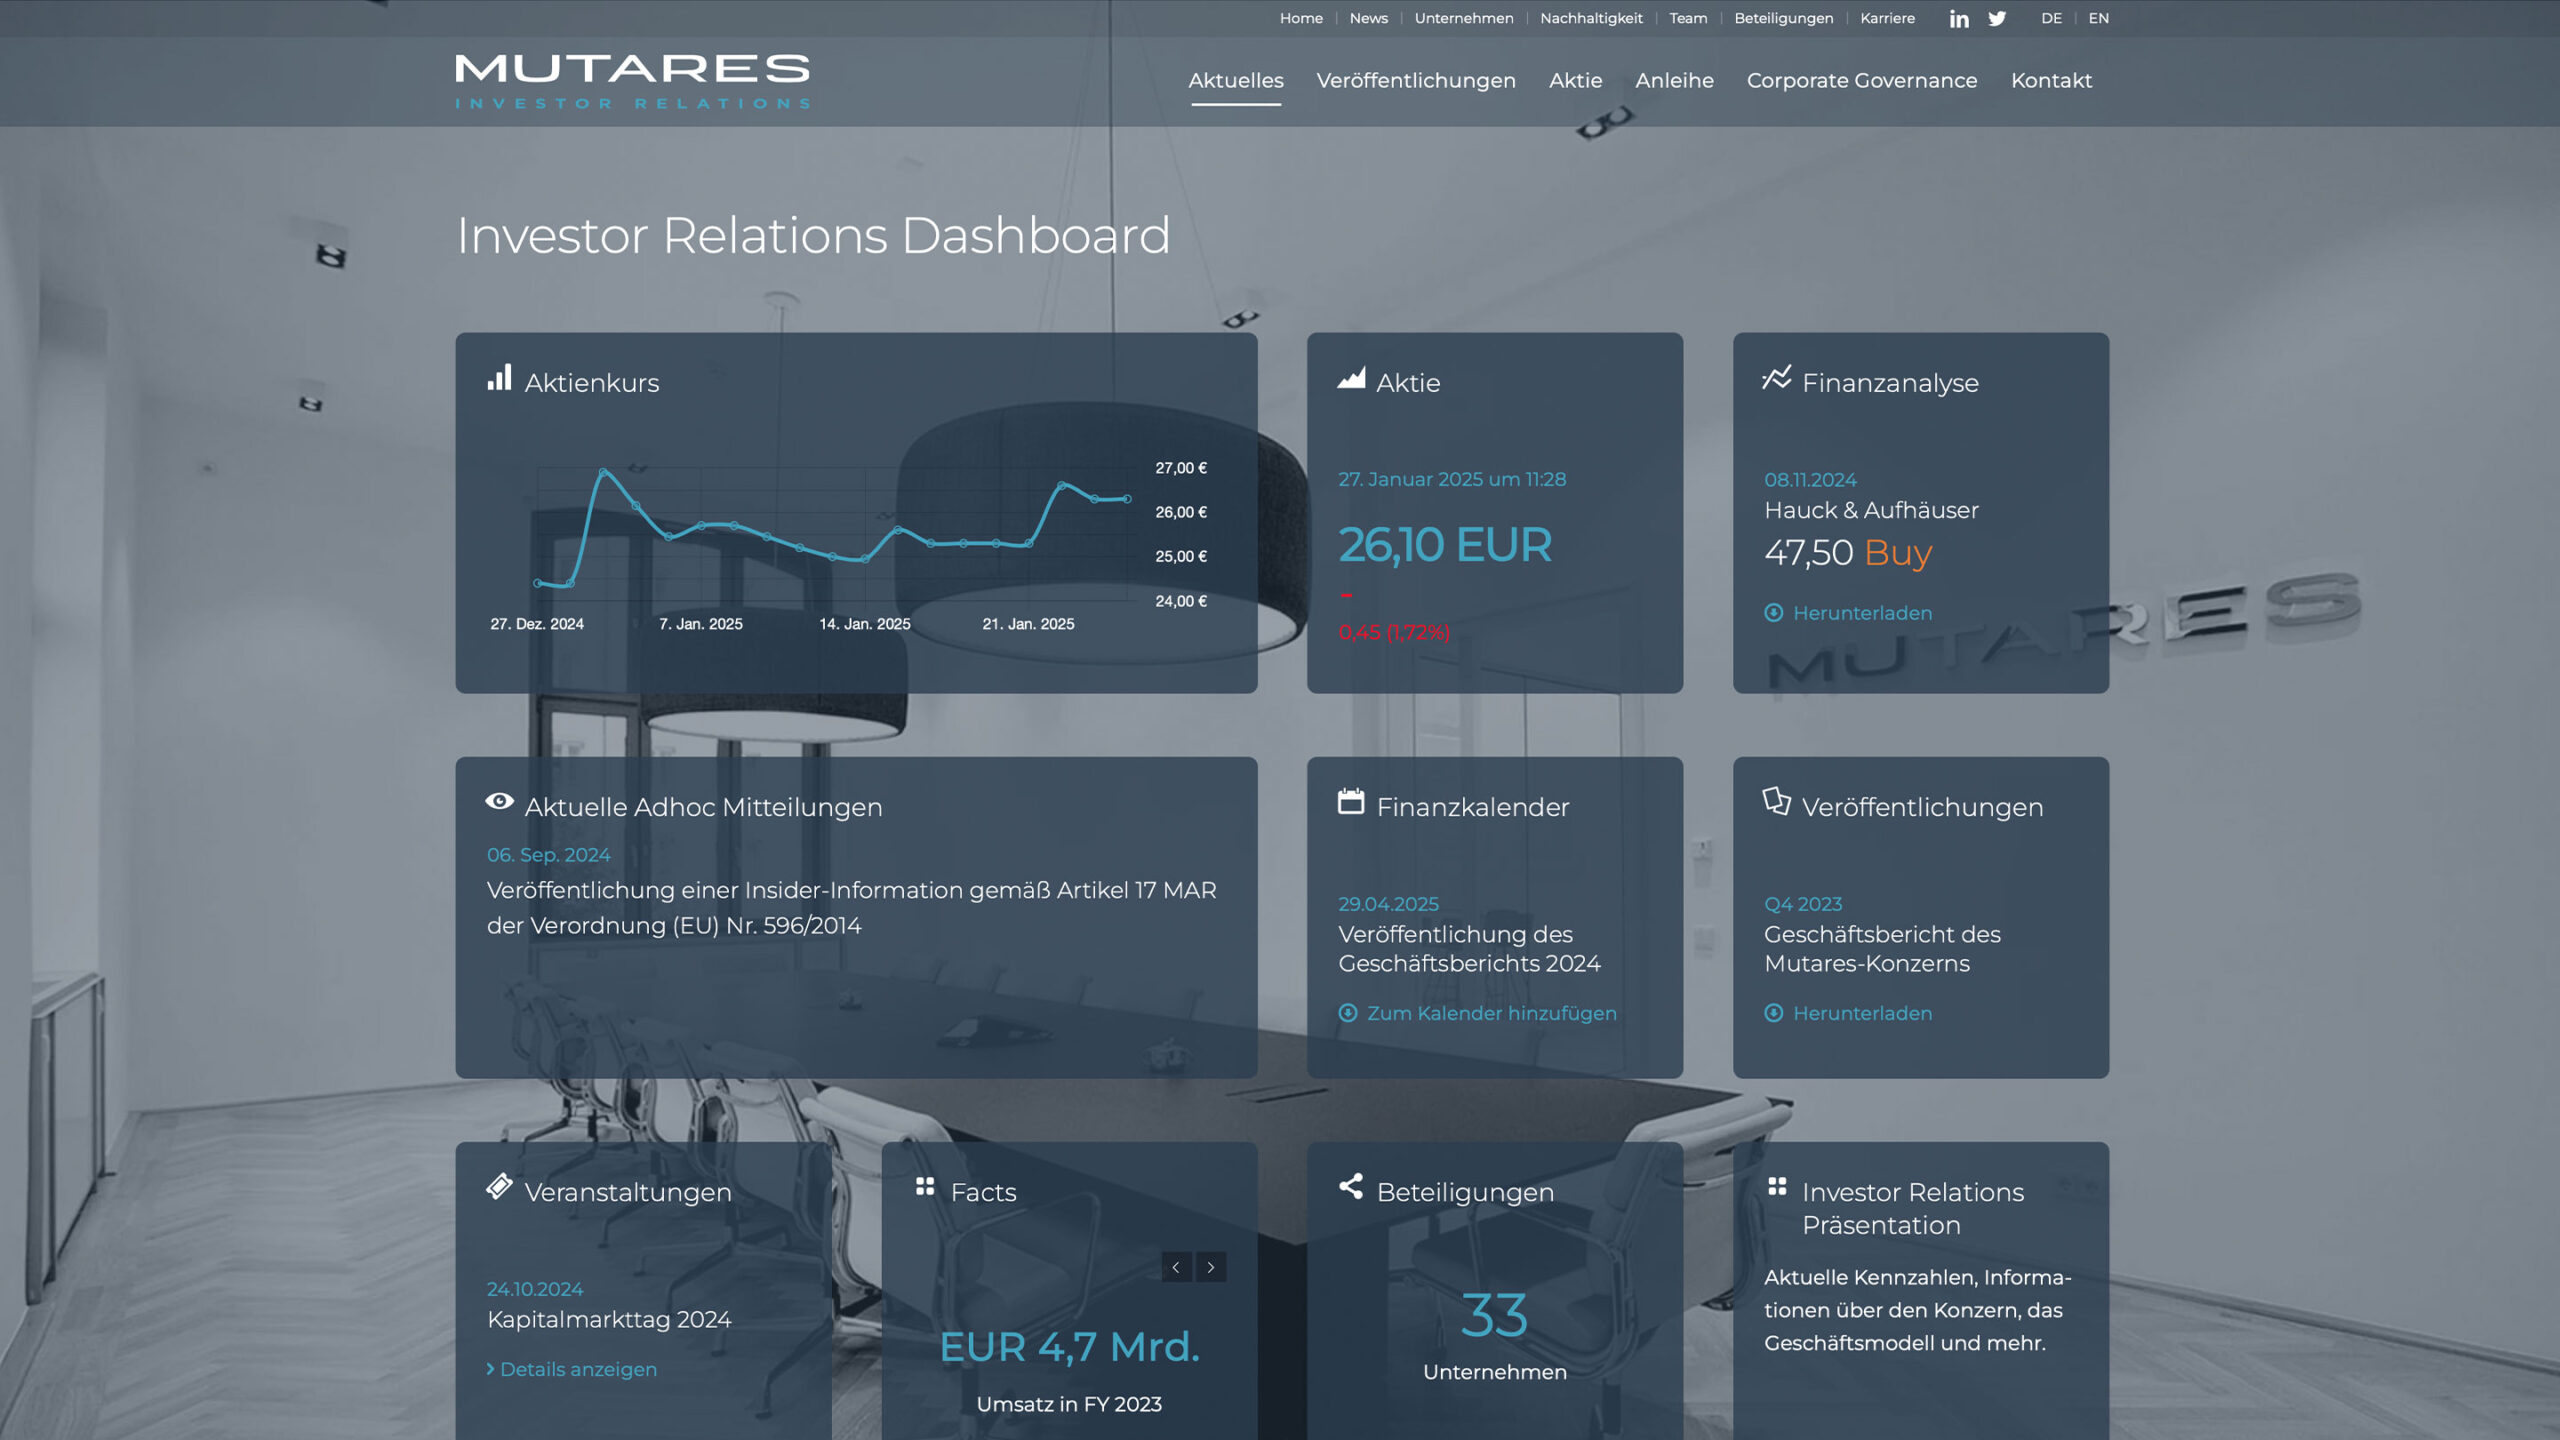Show previous fact in Facts card
The width and height of the screenshot is (2560, 1440).
tap(1176, 1267)
